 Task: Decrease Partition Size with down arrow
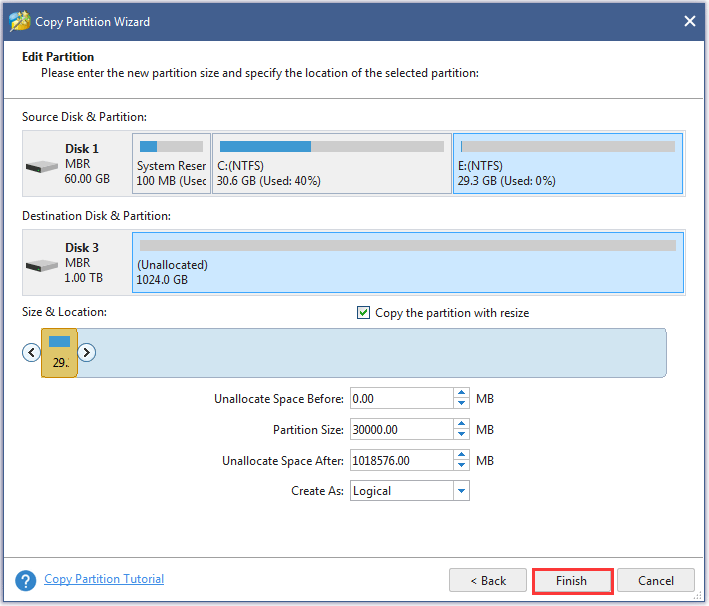click(461, 434)
